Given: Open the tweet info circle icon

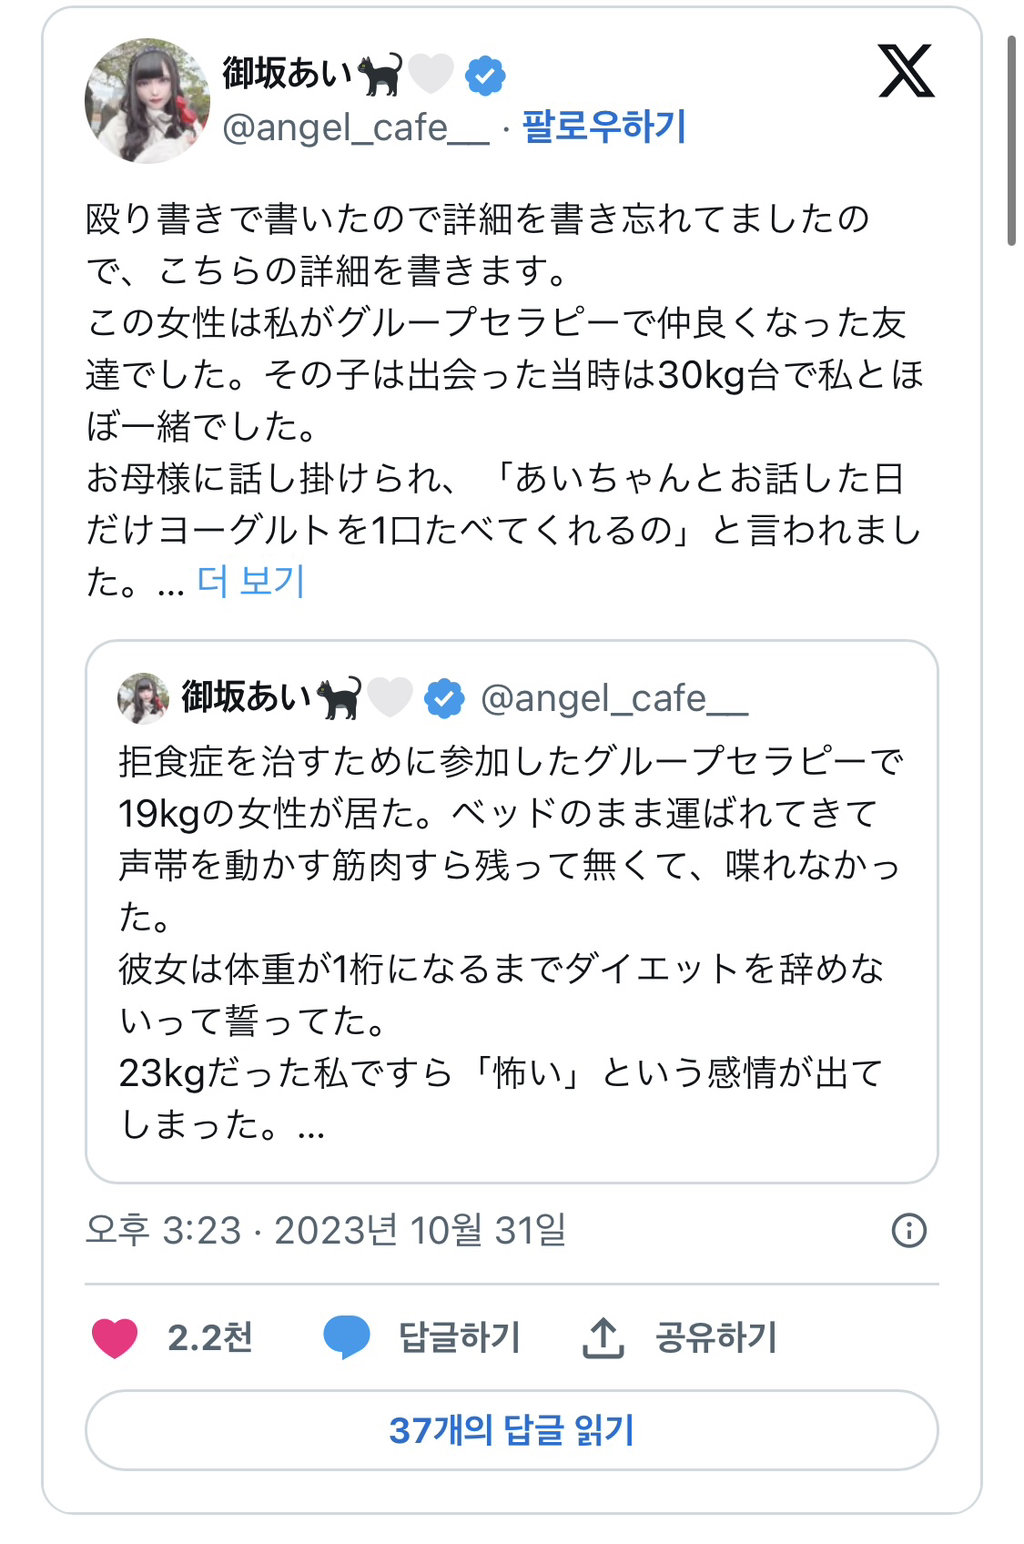Looking at the screenshot, I should (908, 1230).
